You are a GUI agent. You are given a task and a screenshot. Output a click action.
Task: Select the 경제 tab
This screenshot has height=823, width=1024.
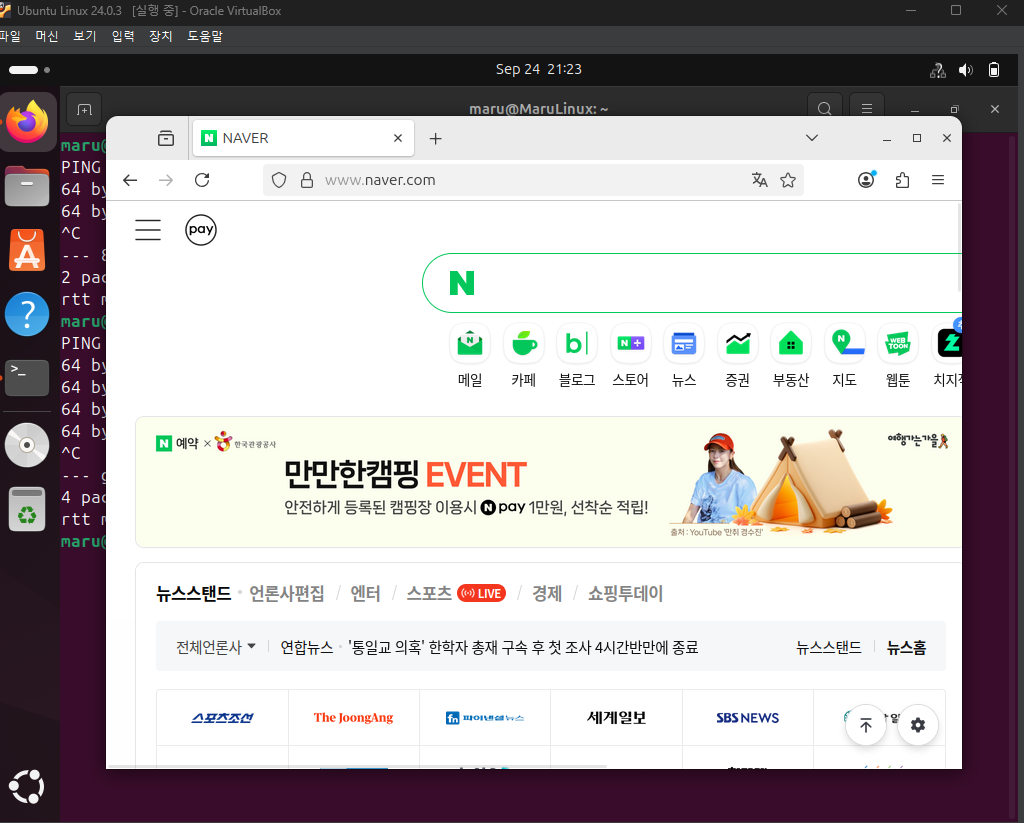pos(547,594)
